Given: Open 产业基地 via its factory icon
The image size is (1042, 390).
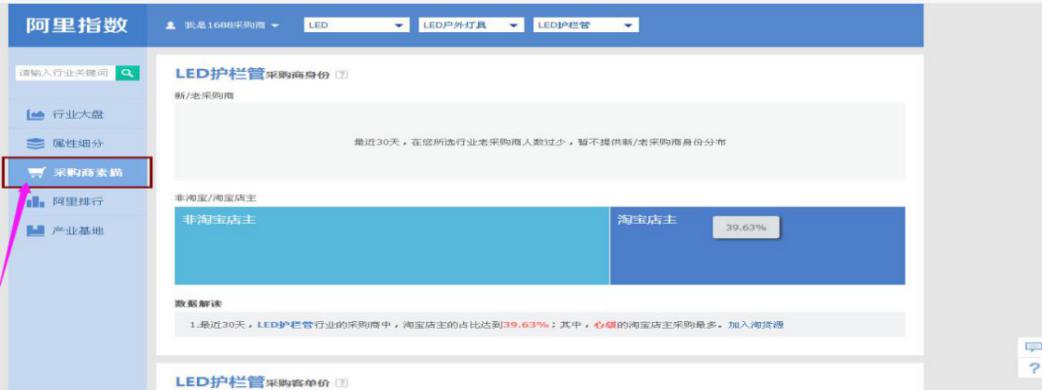Looking at the screenshot, I should pyautogui.click(x=36, y=231).
